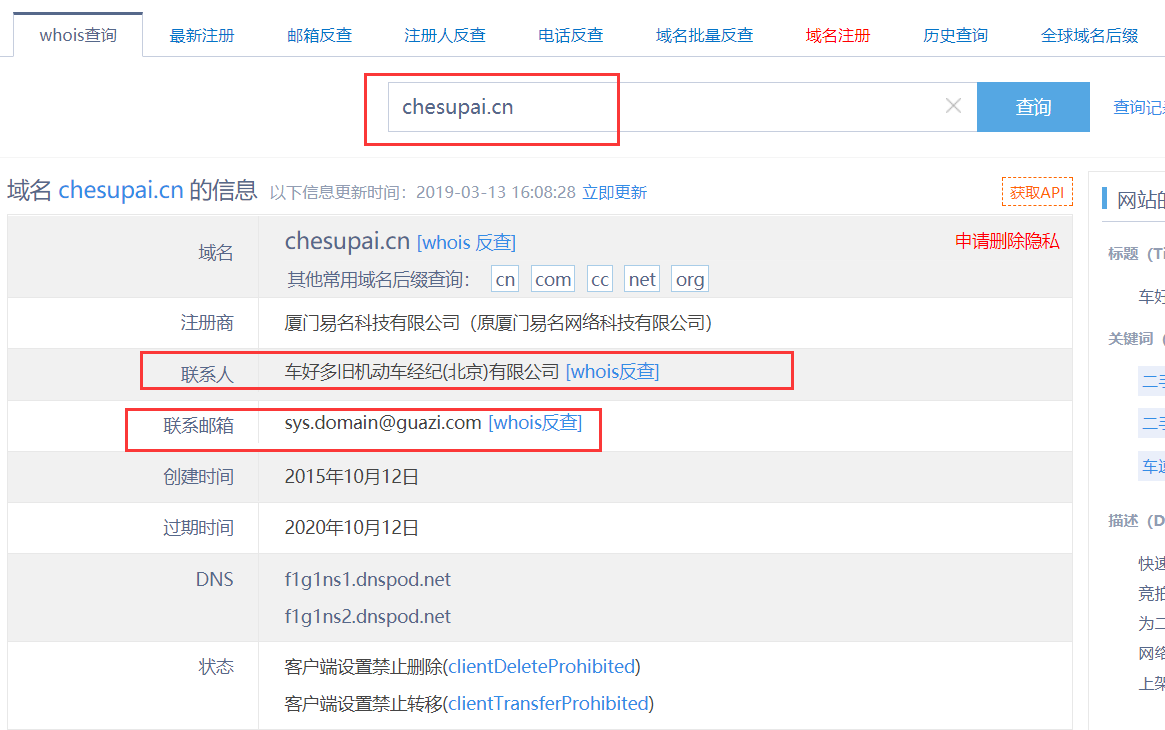Open the clientDeleteProhibited status link
Image resolution: width=1165 pixels, height=730 pixels.
(542, 666)
